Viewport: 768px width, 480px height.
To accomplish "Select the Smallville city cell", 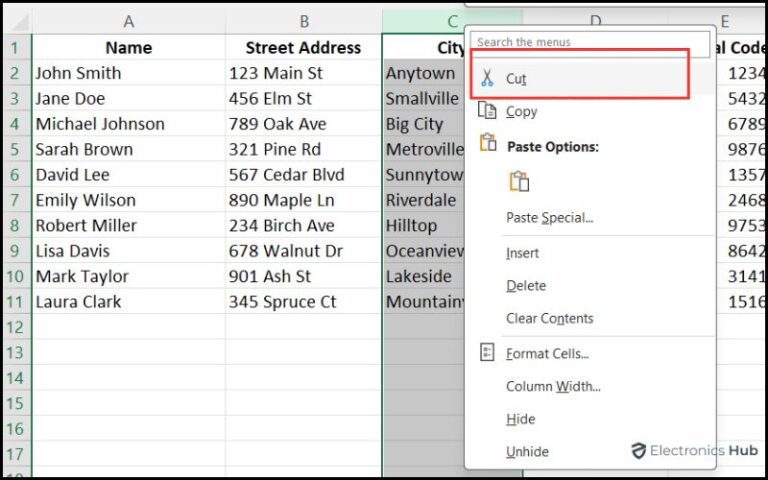I will (423, 98).
